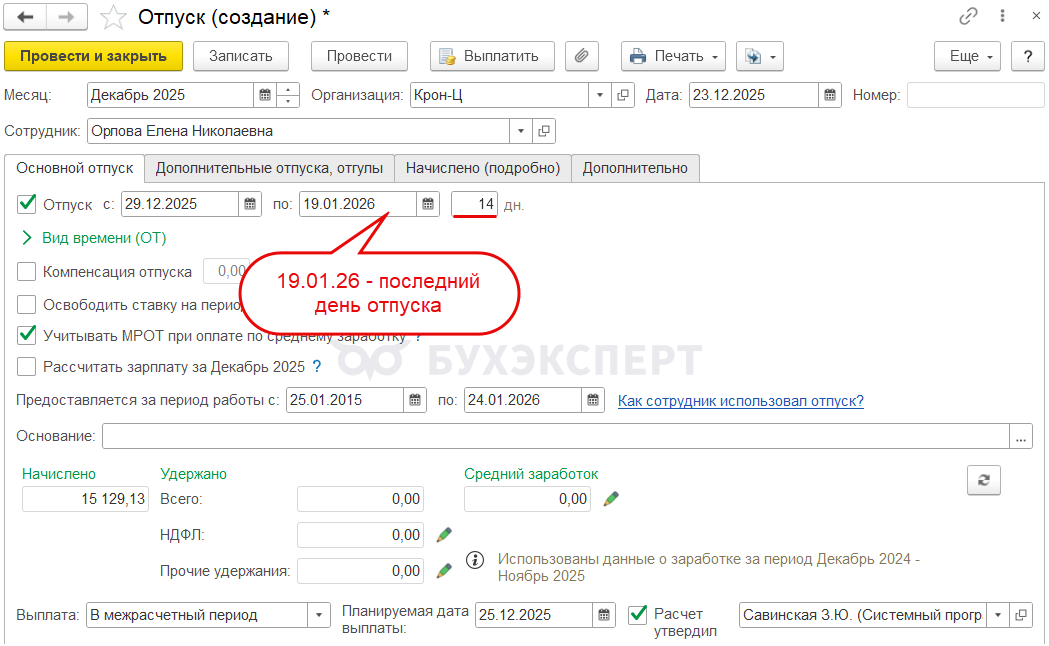The image size is (1049, 646).
Task: Open the Начислено (подробно) tab
Action: 483,168
